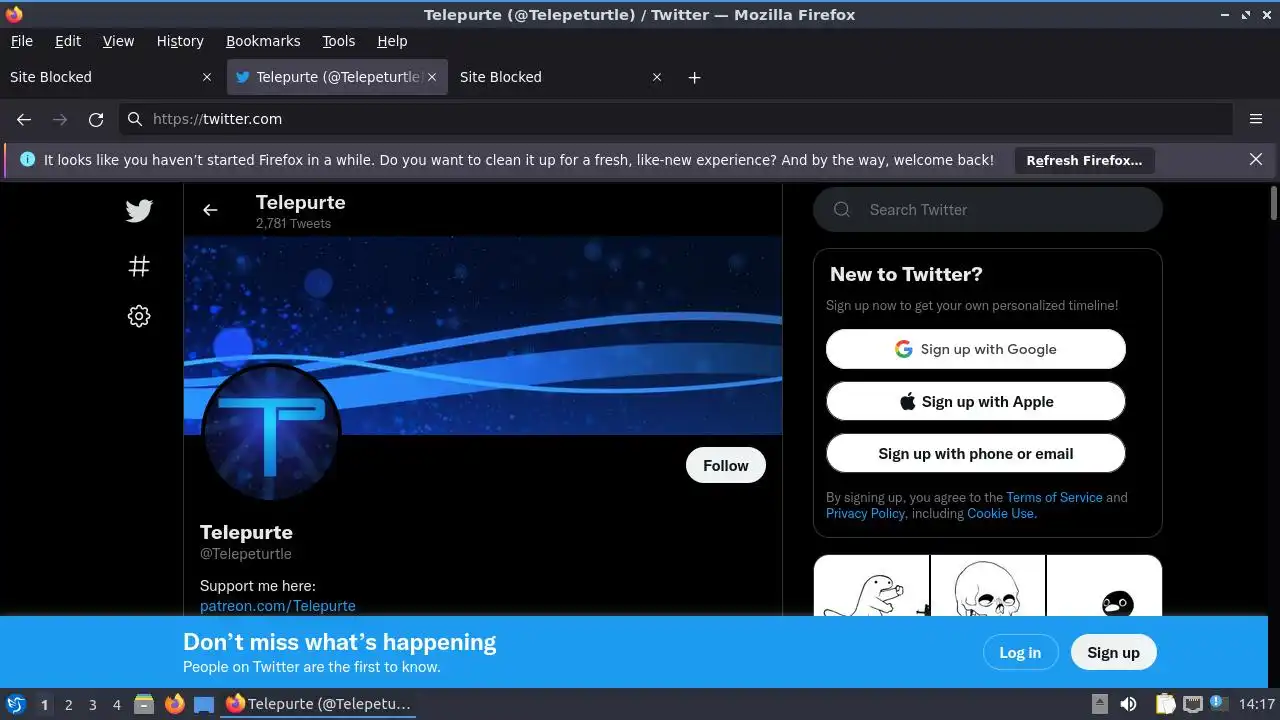The height and width of the screenshot is (720, 1280).
Task: Open the Tools menu
Action: 338,41
